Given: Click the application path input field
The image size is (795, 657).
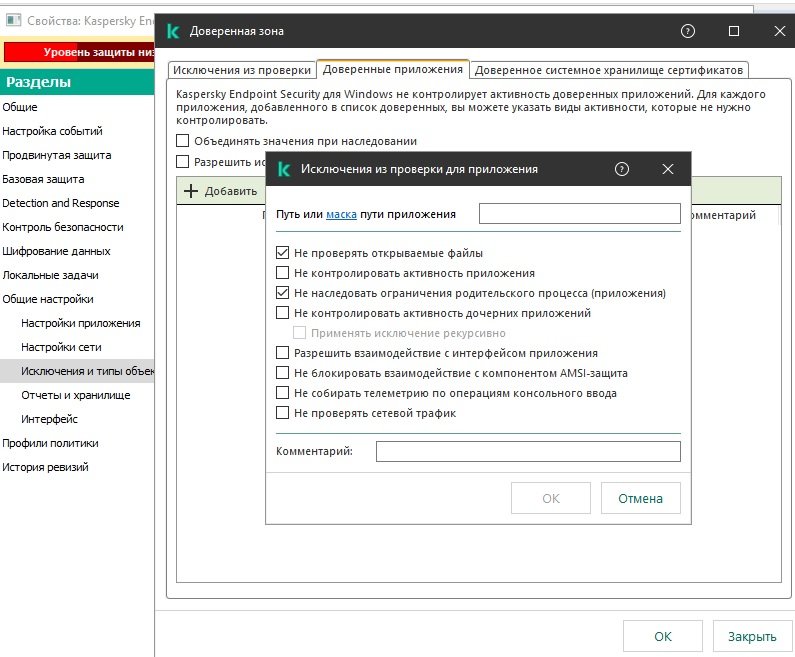Looking at the screenshot, I should coord(579,214).
